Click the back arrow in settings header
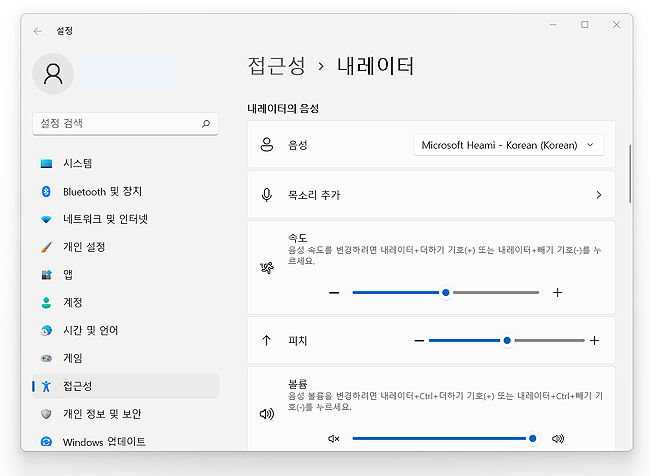The image size is (650, 476). [38, 31]
